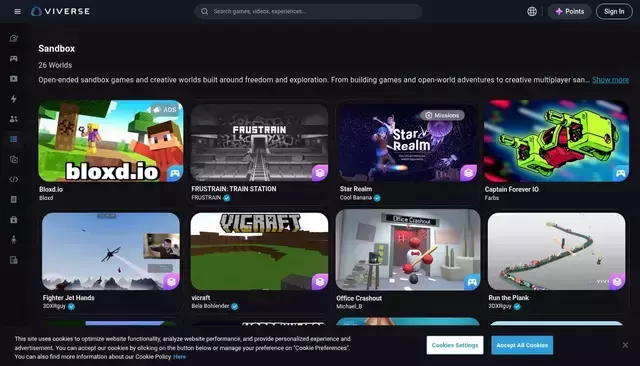Viewport: 640px width, 366px height.
Task: Open the document sidebar icon
Action: 13,200
